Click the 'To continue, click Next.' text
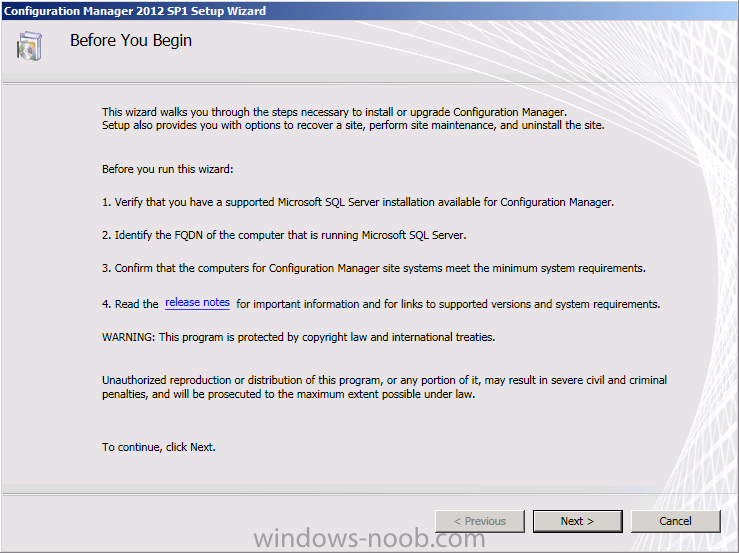The height and width of the screenshot is (553, 739). pos(159,447)
